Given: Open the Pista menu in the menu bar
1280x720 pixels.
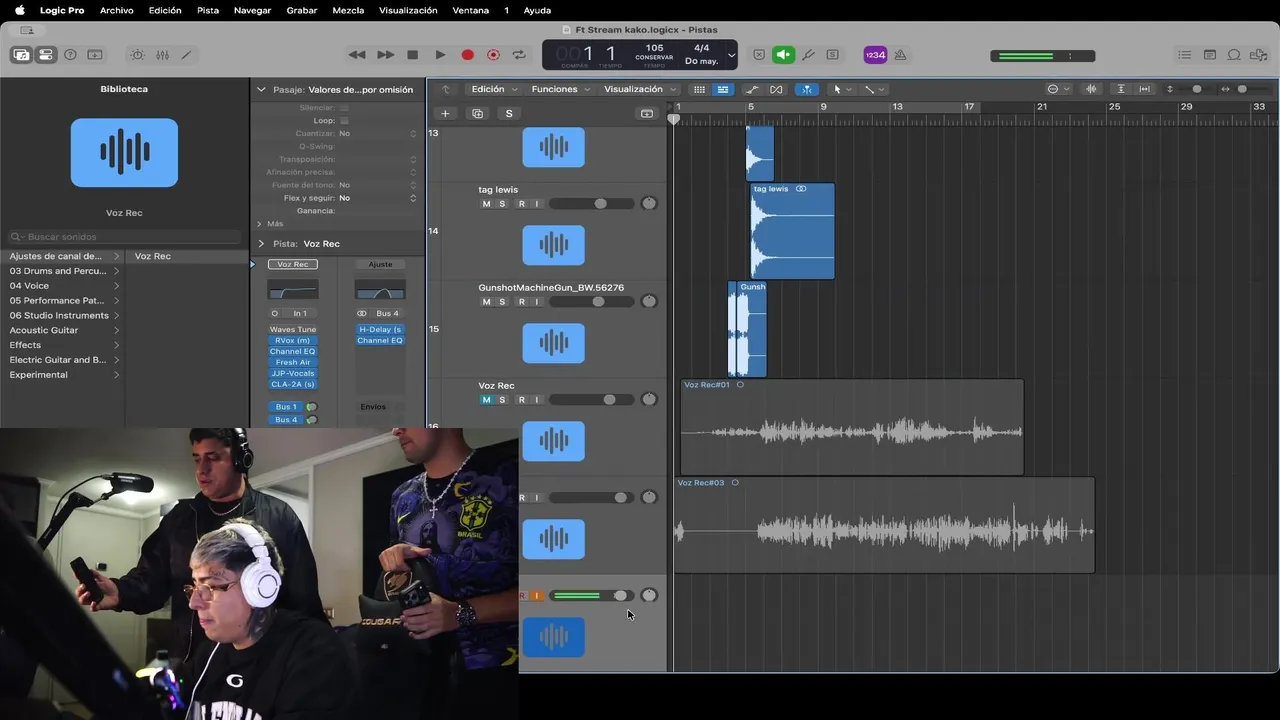Looking at the screenshot, I should (x=208, y=10).
